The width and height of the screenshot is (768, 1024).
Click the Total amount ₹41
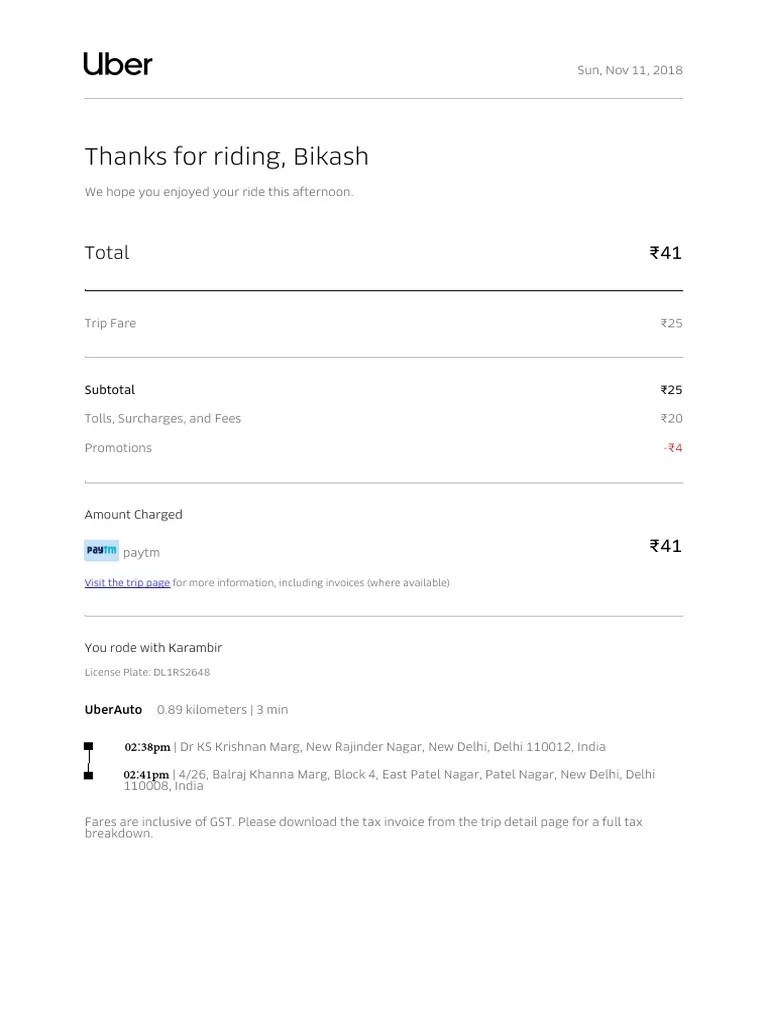pos(665,253)
